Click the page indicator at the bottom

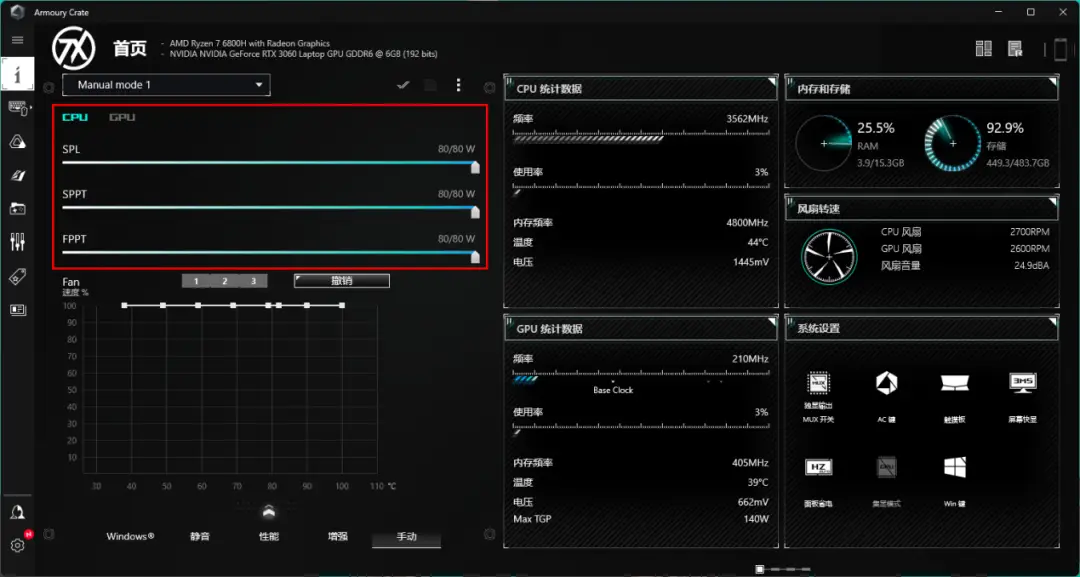tap(785, 569)
